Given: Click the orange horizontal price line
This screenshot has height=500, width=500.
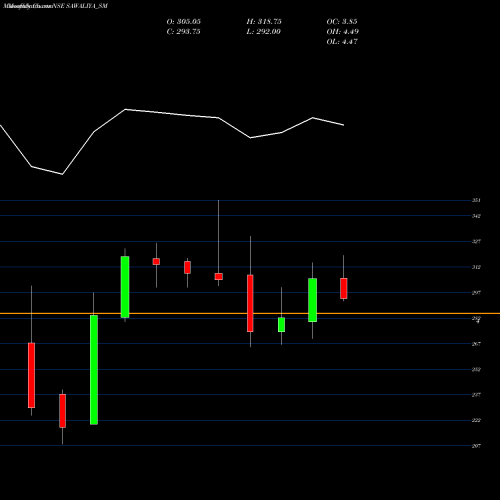Looking at the screenshot, I should coord(250,313).
